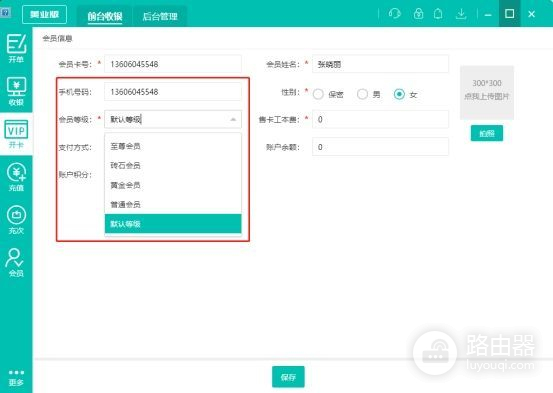Focus the 手机号码 input field
Image resolution: width=553 pixels, height=393 pixels.
pyautogui.click(x=173, y=92)
